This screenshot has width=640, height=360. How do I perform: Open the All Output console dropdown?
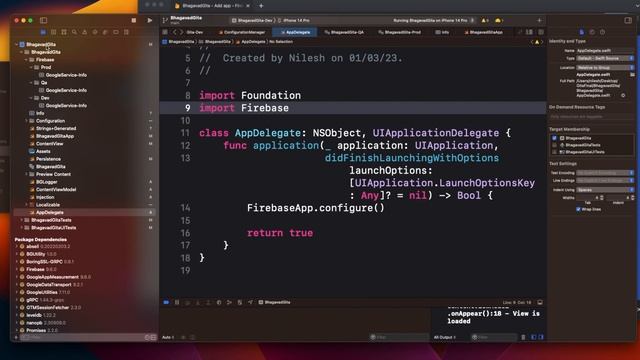tap(445, 337)
